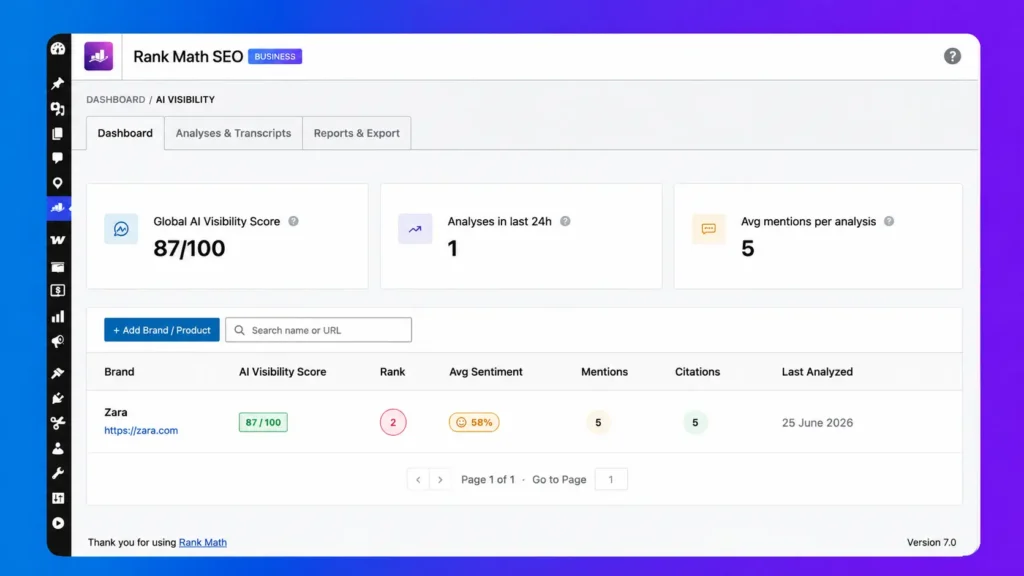Click Zara's Citations count 5

[696, 423]
